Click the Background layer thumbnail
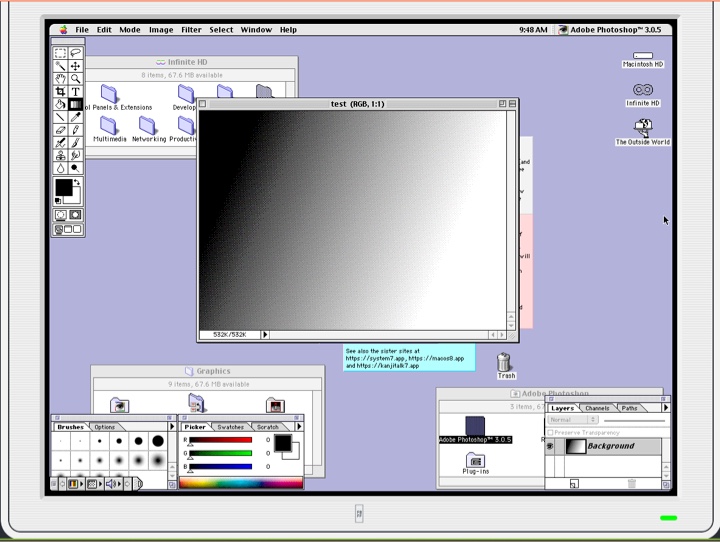Image resolution: width=720 pixels, height=542 pixels. click(576, 446)
